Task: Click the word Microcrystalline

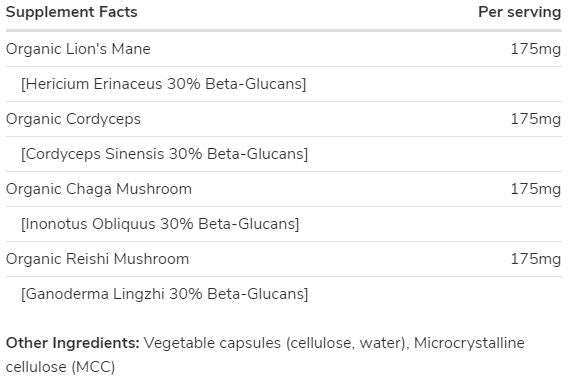Action: [469, 343]
